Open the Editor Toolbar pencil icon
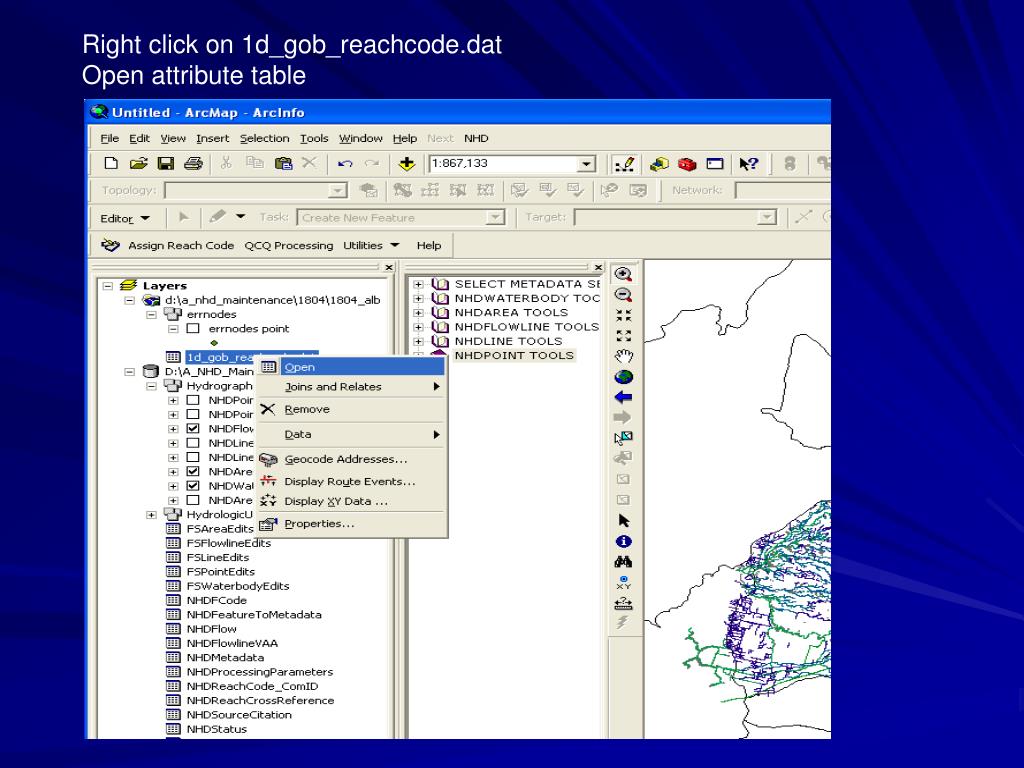The image size is (1024, 768). pyautogui.click(x=624, y=164)
